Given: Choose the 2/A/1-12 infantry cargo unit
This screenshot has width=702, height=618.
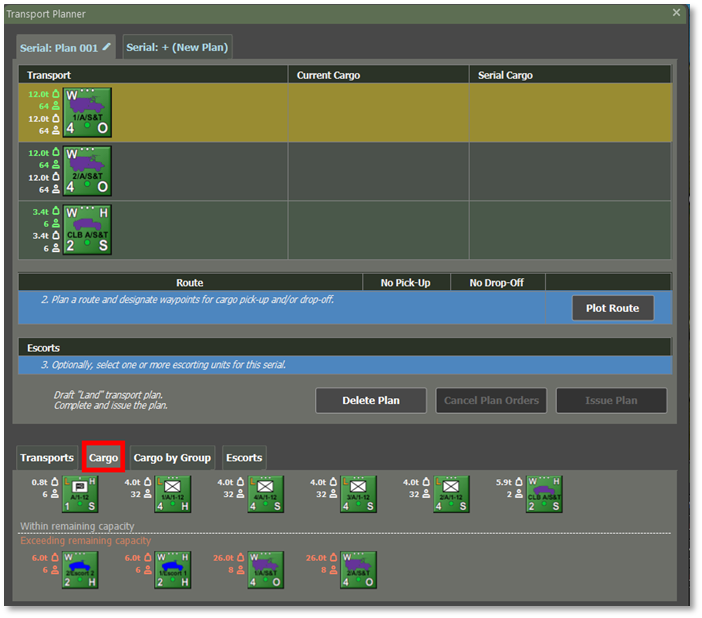Looking at the screenshot, I should point(451,495).
